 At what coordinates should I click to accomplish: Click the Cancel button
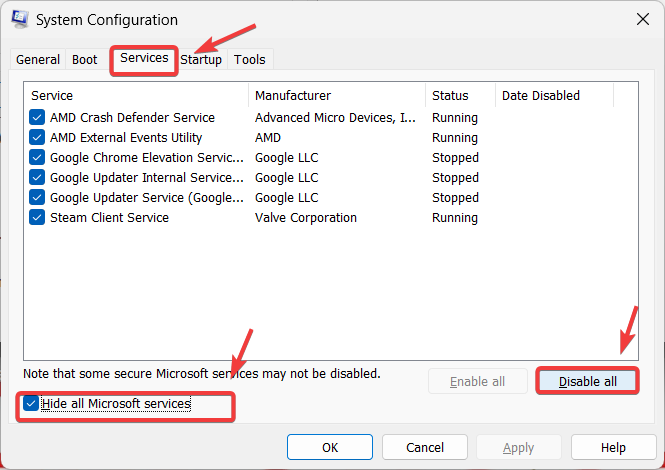[425, 447]
